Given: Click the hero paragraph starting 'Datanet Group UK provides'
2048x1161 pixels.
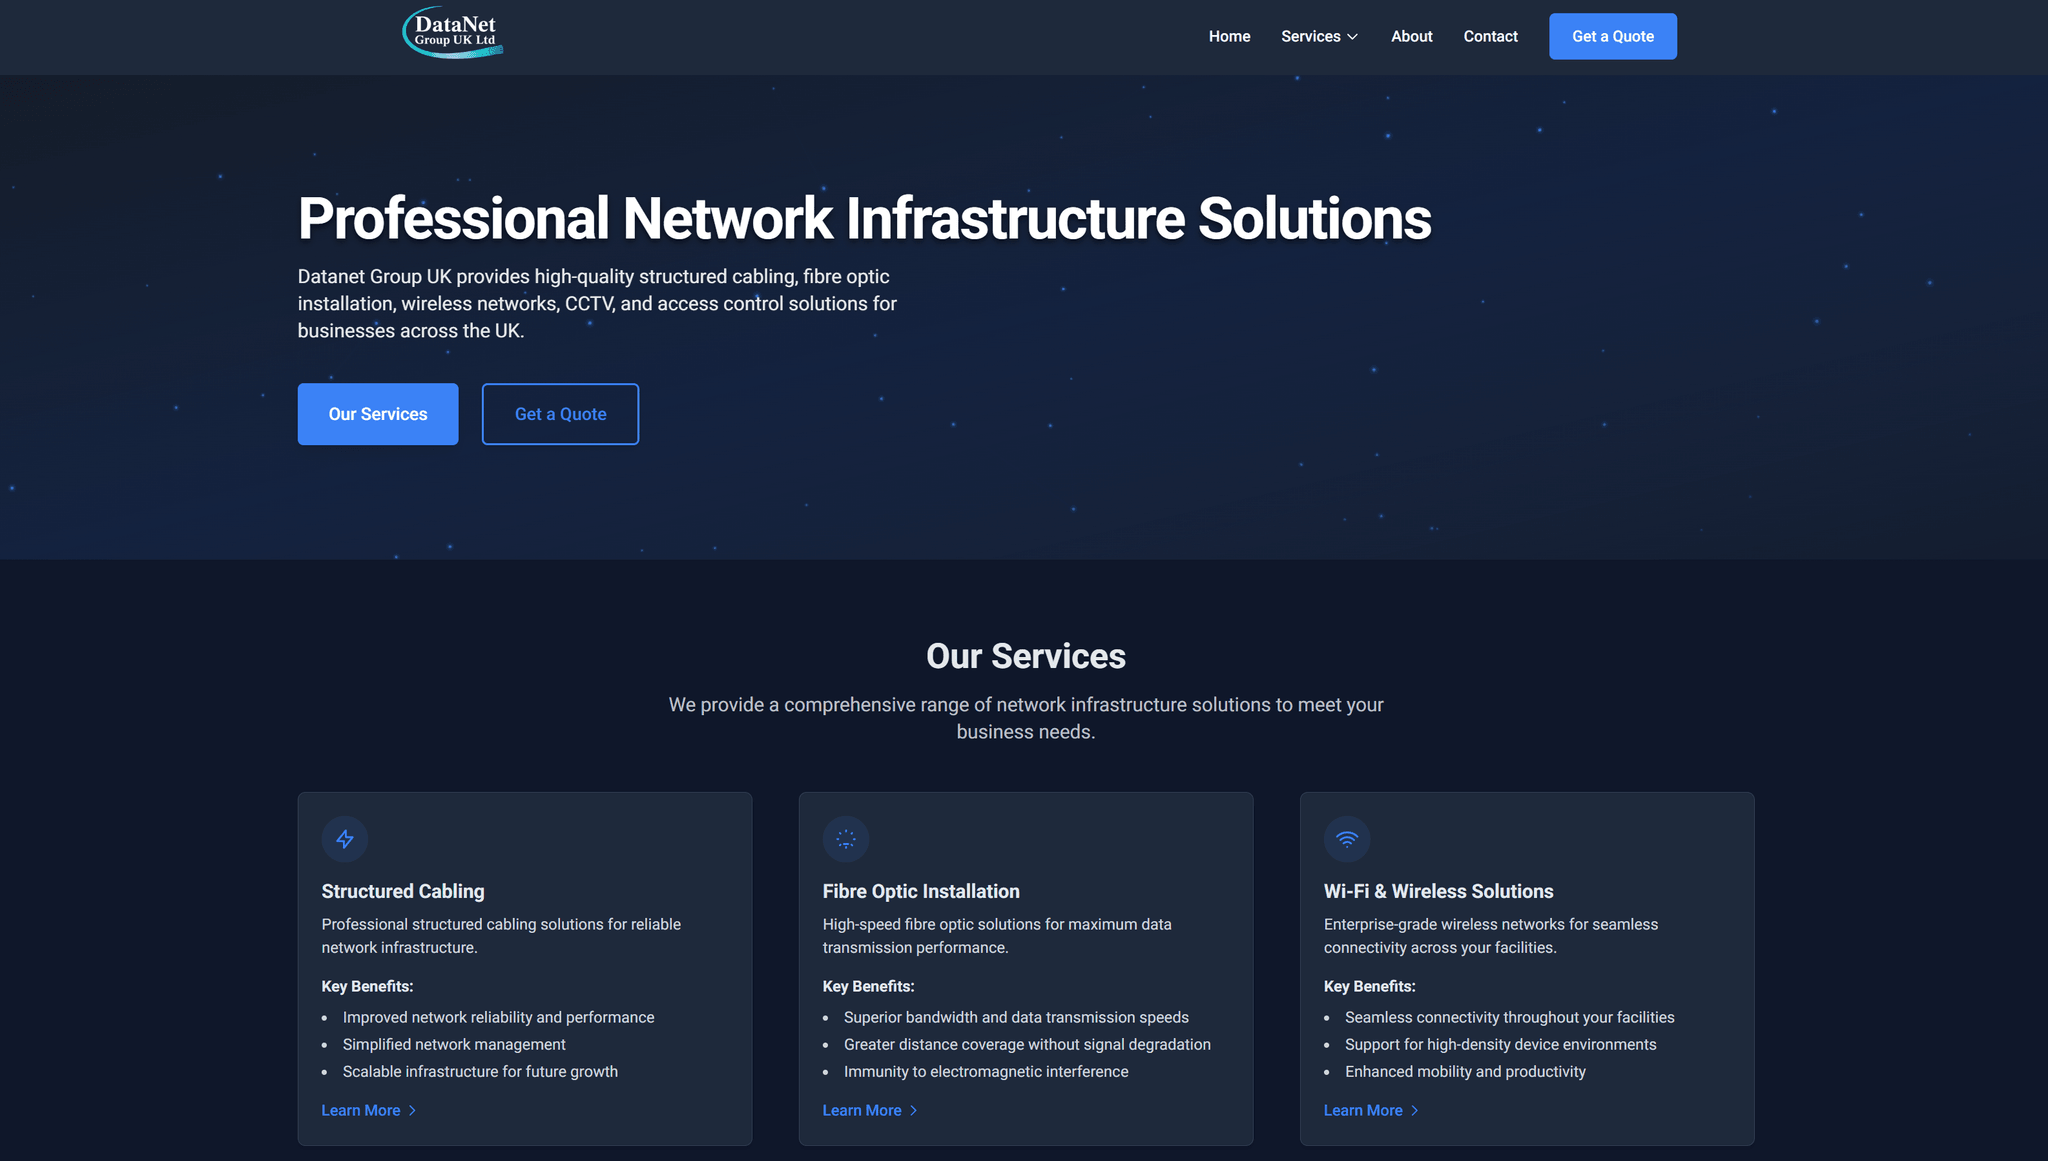Looking at the screenshot, I should tap(597, 303).
